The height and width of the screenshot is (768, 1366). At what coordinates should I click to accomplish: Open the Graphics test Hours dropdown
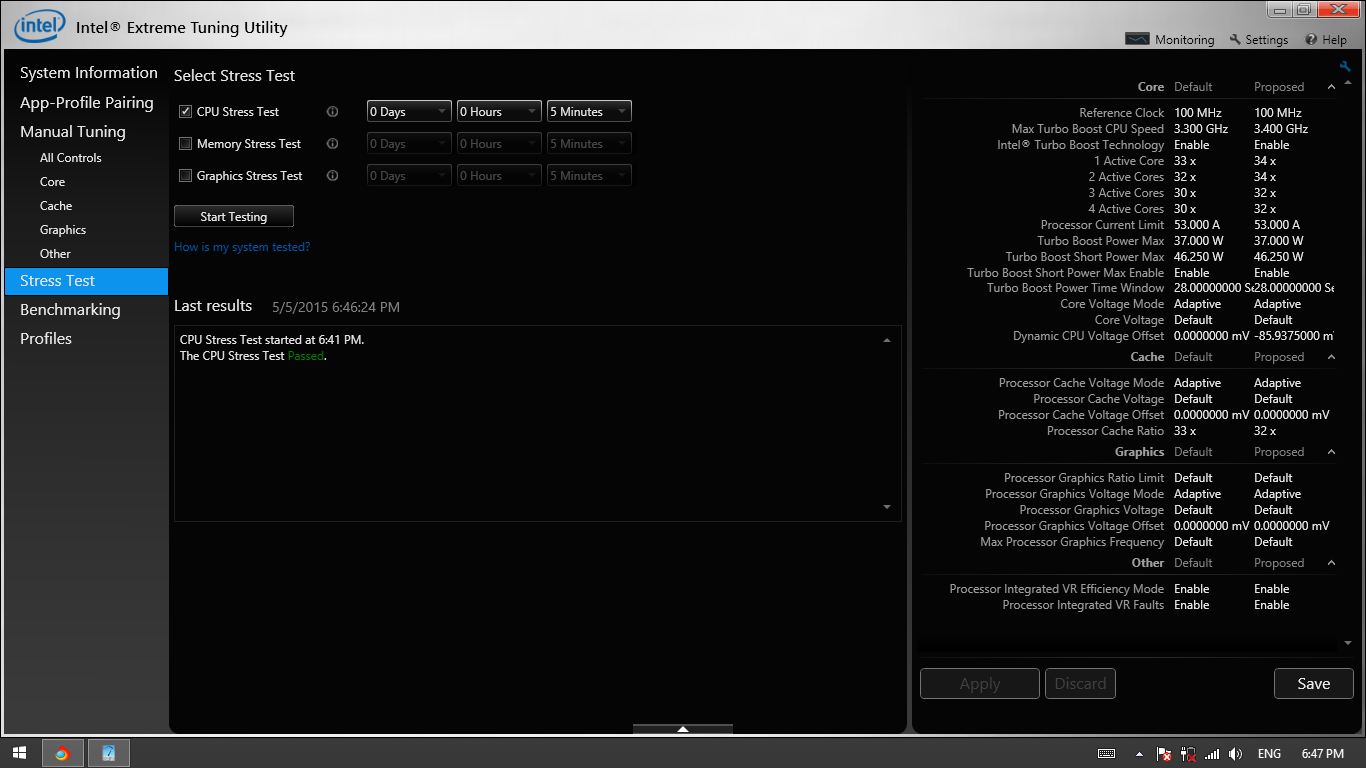[499, 176]
